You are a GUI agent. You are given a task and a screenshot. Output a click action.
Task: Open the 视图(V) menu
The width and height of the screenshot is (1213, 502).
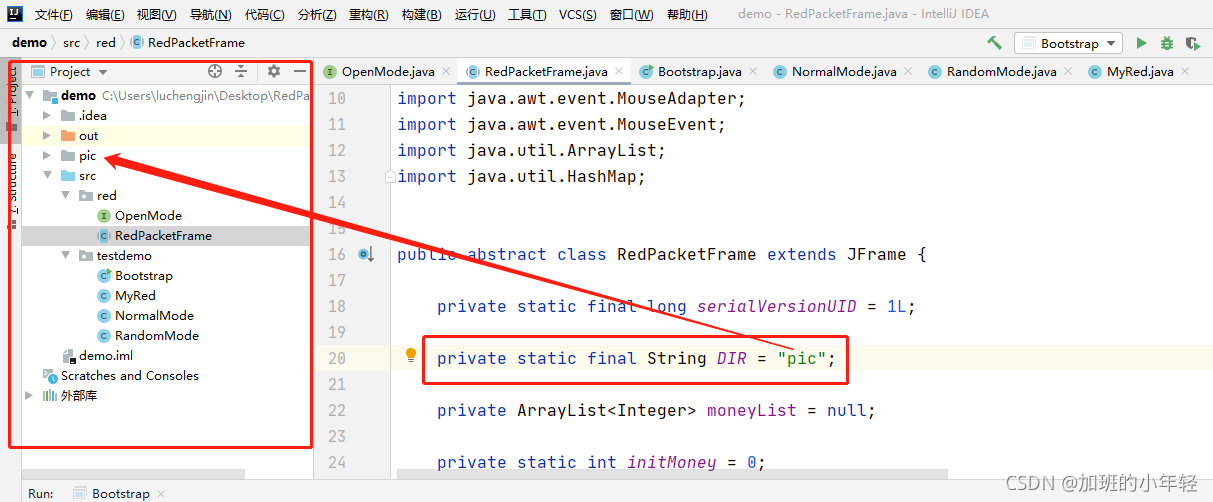click(x=157, y=15)
